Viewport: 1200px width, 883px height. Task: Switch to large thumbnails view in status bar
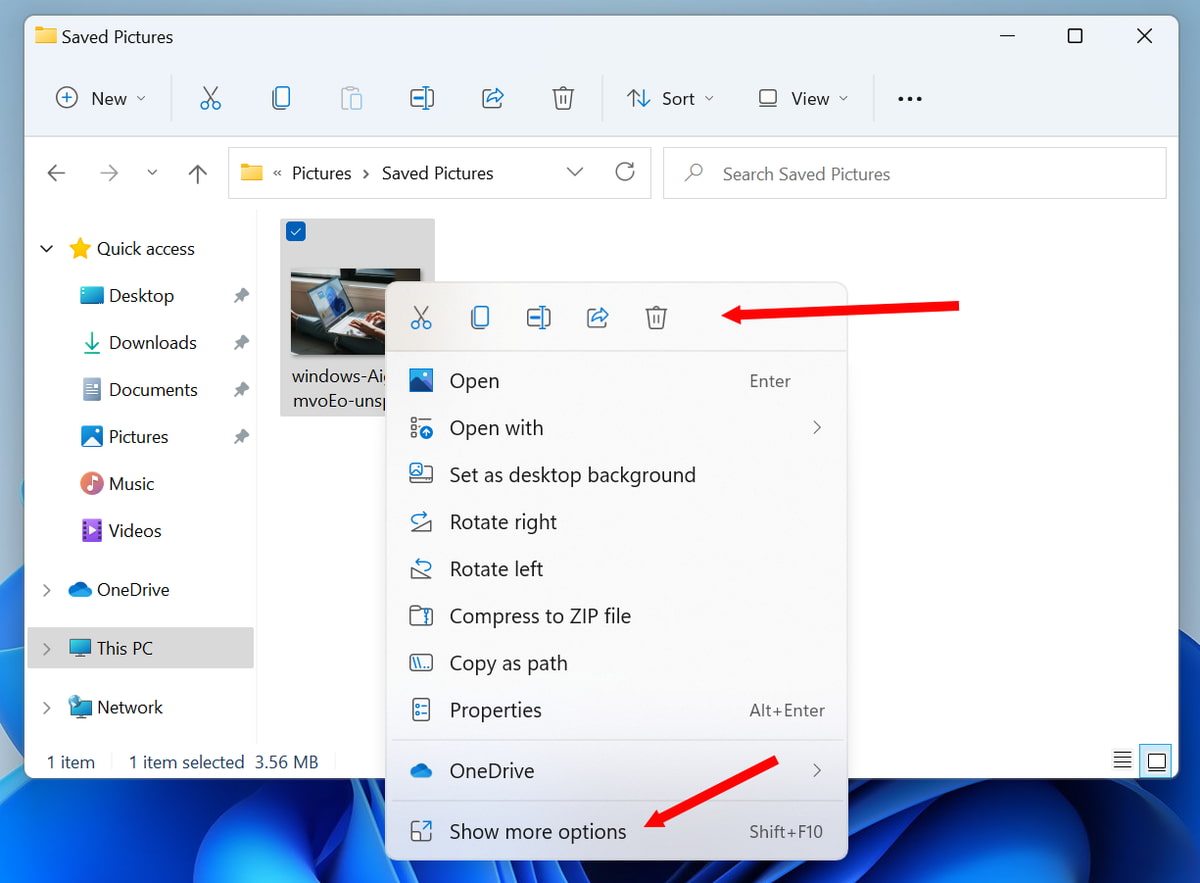tap(1157, 761)
